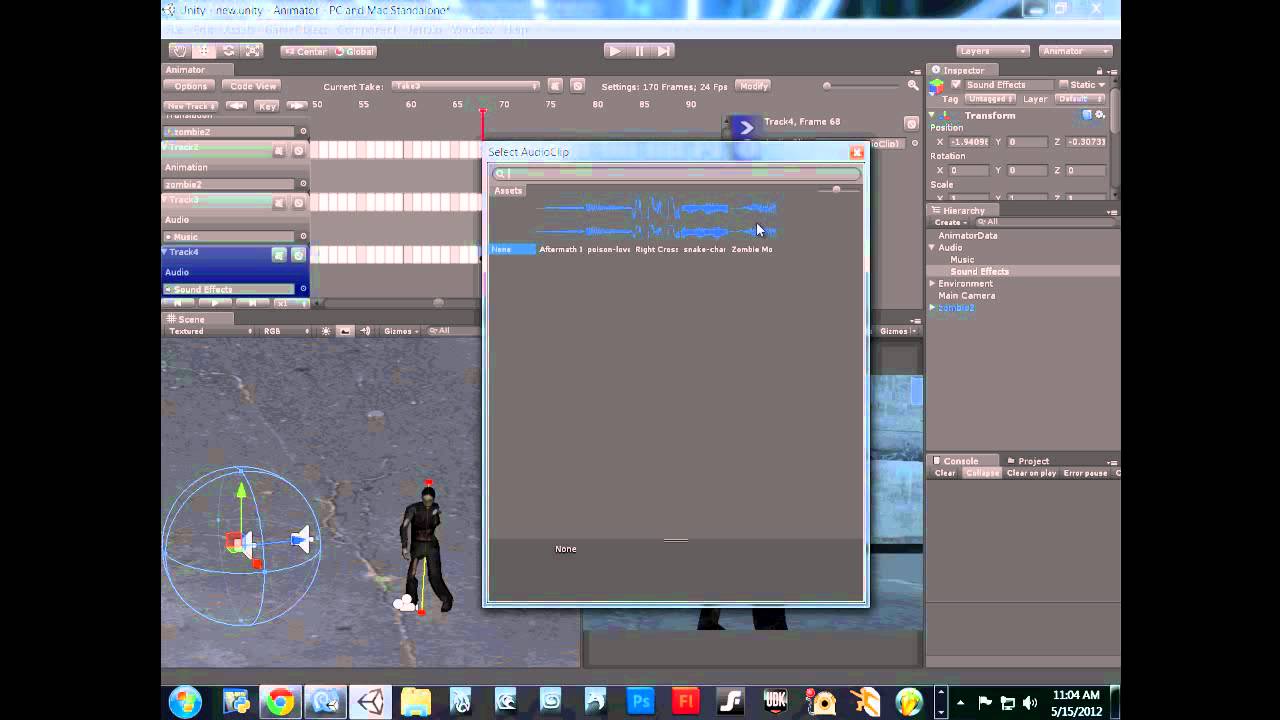Image resolution: width=1280 pixels, height=720 pixels.
Task: Mute Track4 using its speaker toggle
Action: tap(279, 252)
